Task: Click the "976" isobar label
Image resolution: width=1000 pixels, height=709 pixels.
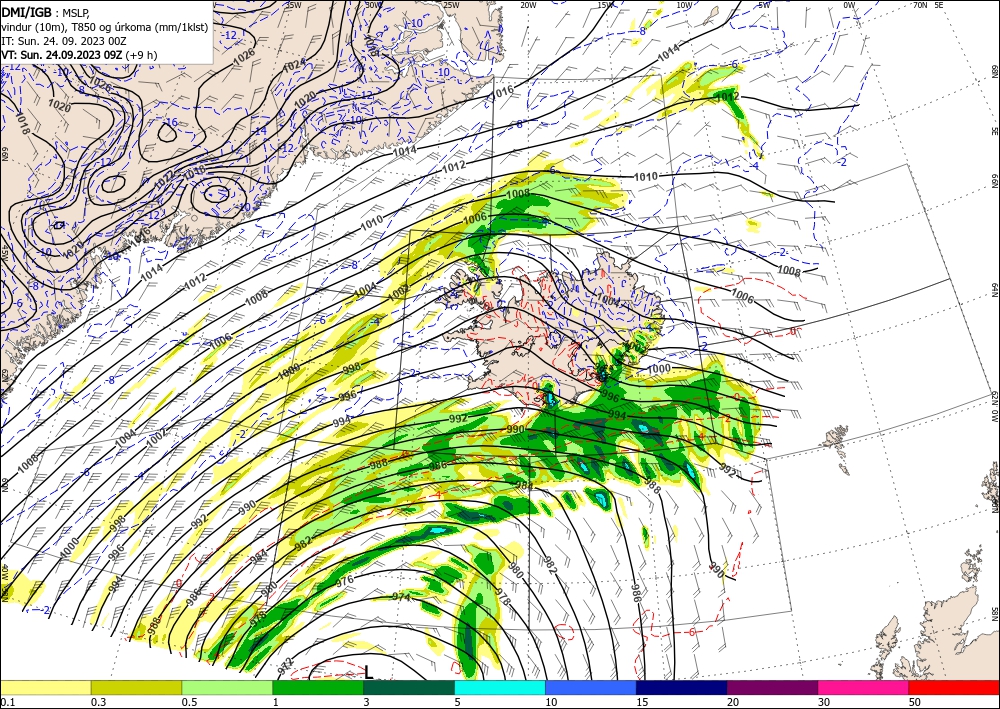Action: [344, 581]
